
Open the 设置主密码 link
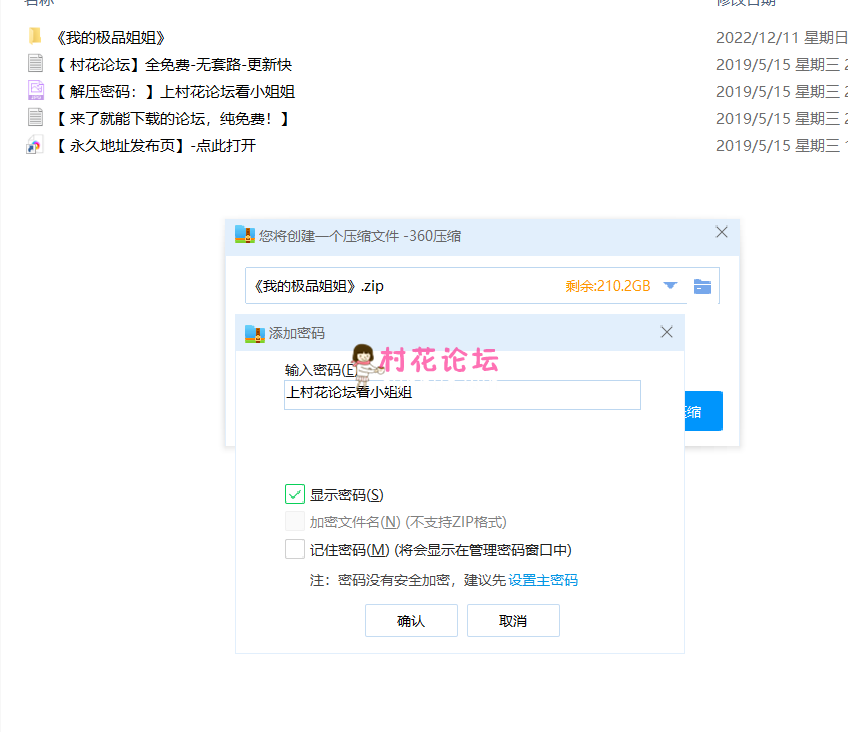pos(542,580)
